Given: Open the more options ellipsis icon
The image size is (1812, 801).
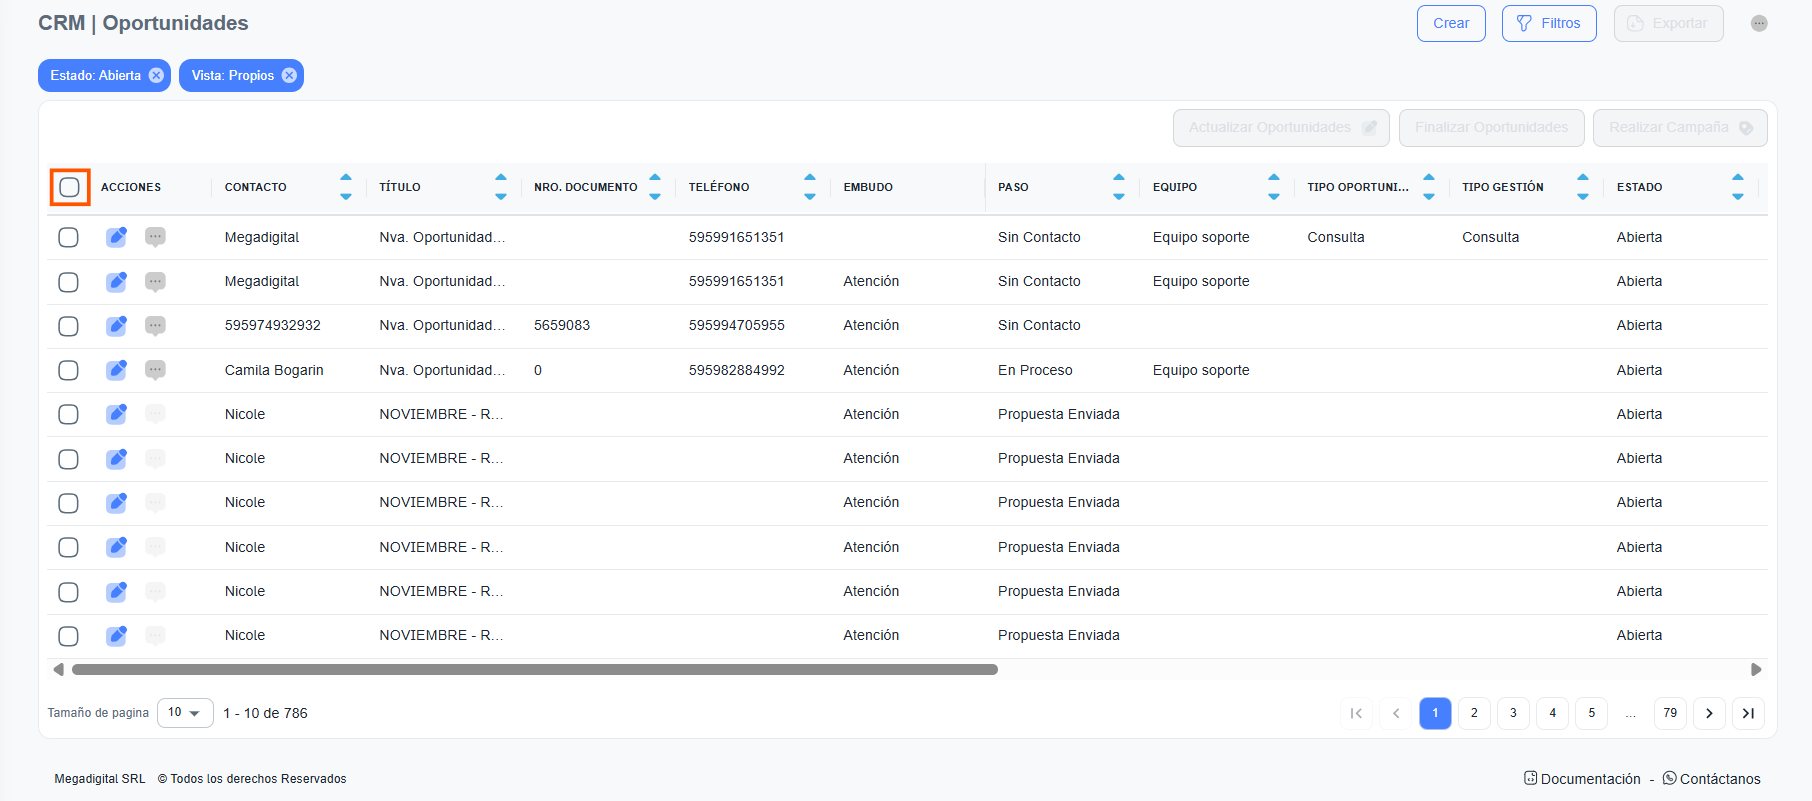Looking at the screenshot, I should point(1758,24).
